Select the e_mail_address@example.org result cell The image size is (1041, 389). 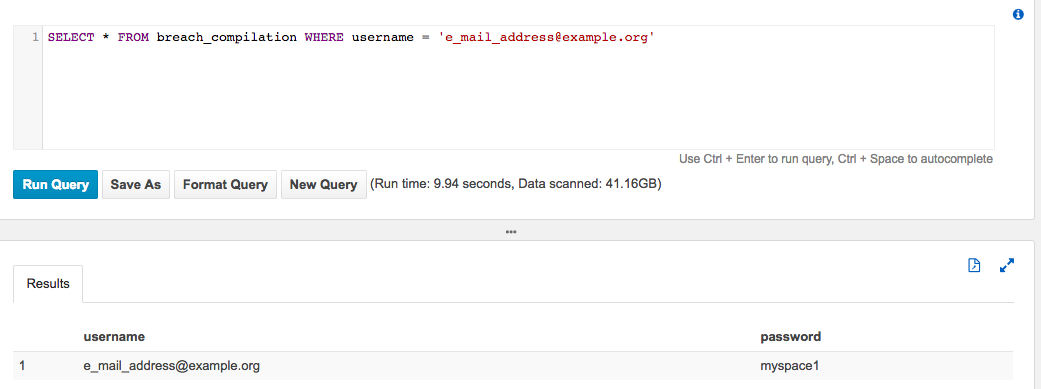coord(172,366)
